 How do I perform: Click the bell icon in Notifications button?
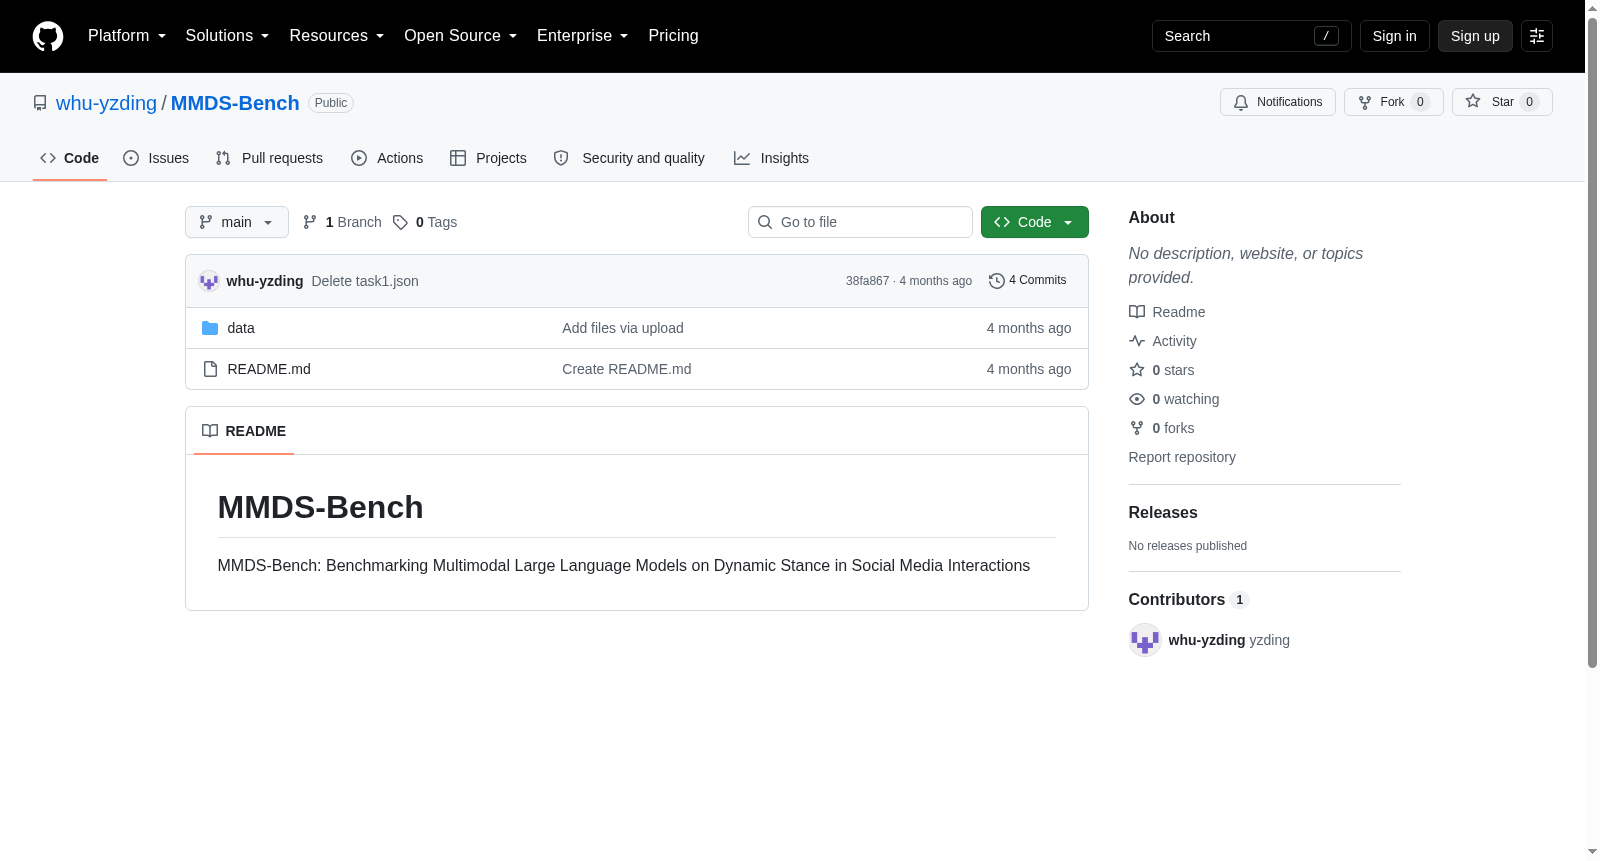tap(1241, 102)
